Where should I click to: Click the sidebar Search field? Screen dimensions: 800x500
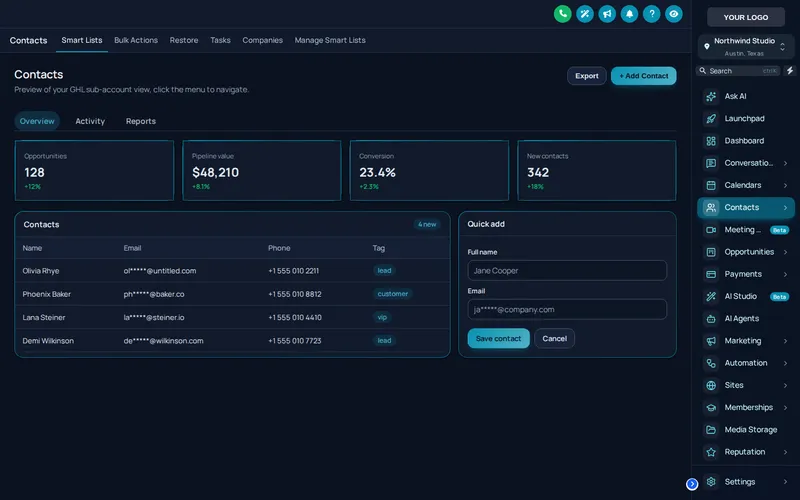click(x=738, y=71)
